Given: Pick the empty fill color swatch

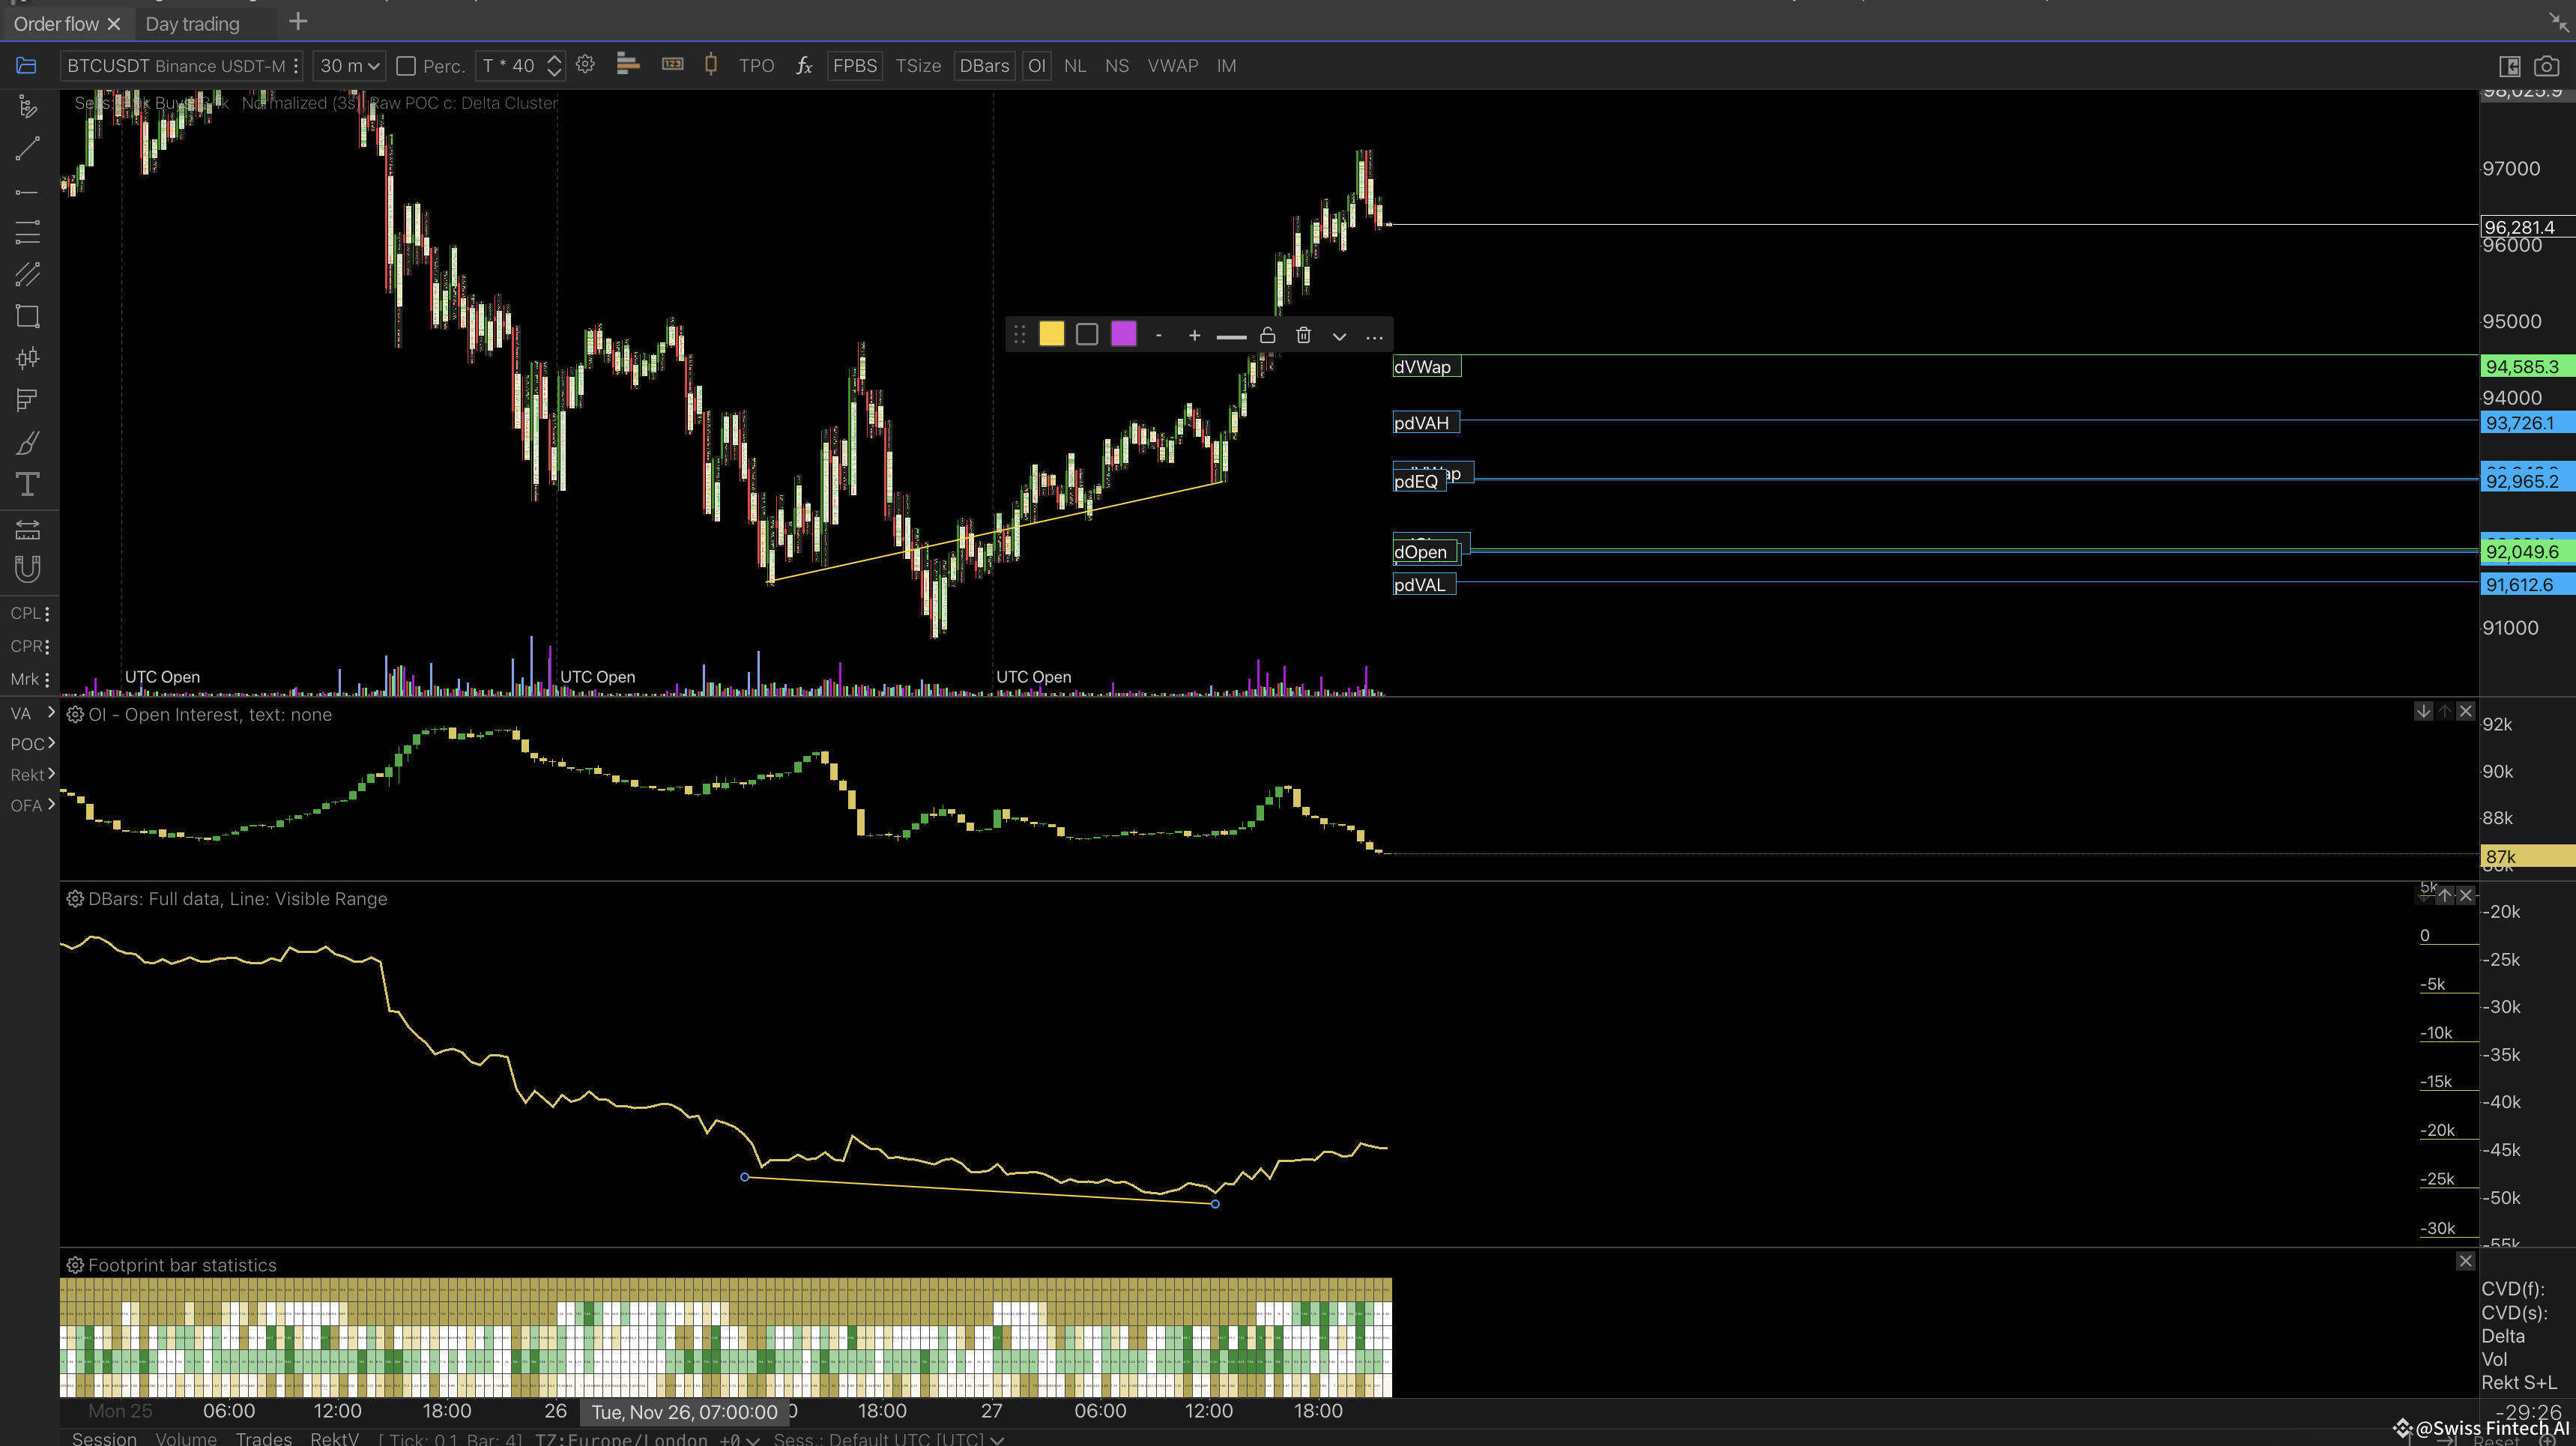Looking at the screenshot, I should coord(1087,334).
